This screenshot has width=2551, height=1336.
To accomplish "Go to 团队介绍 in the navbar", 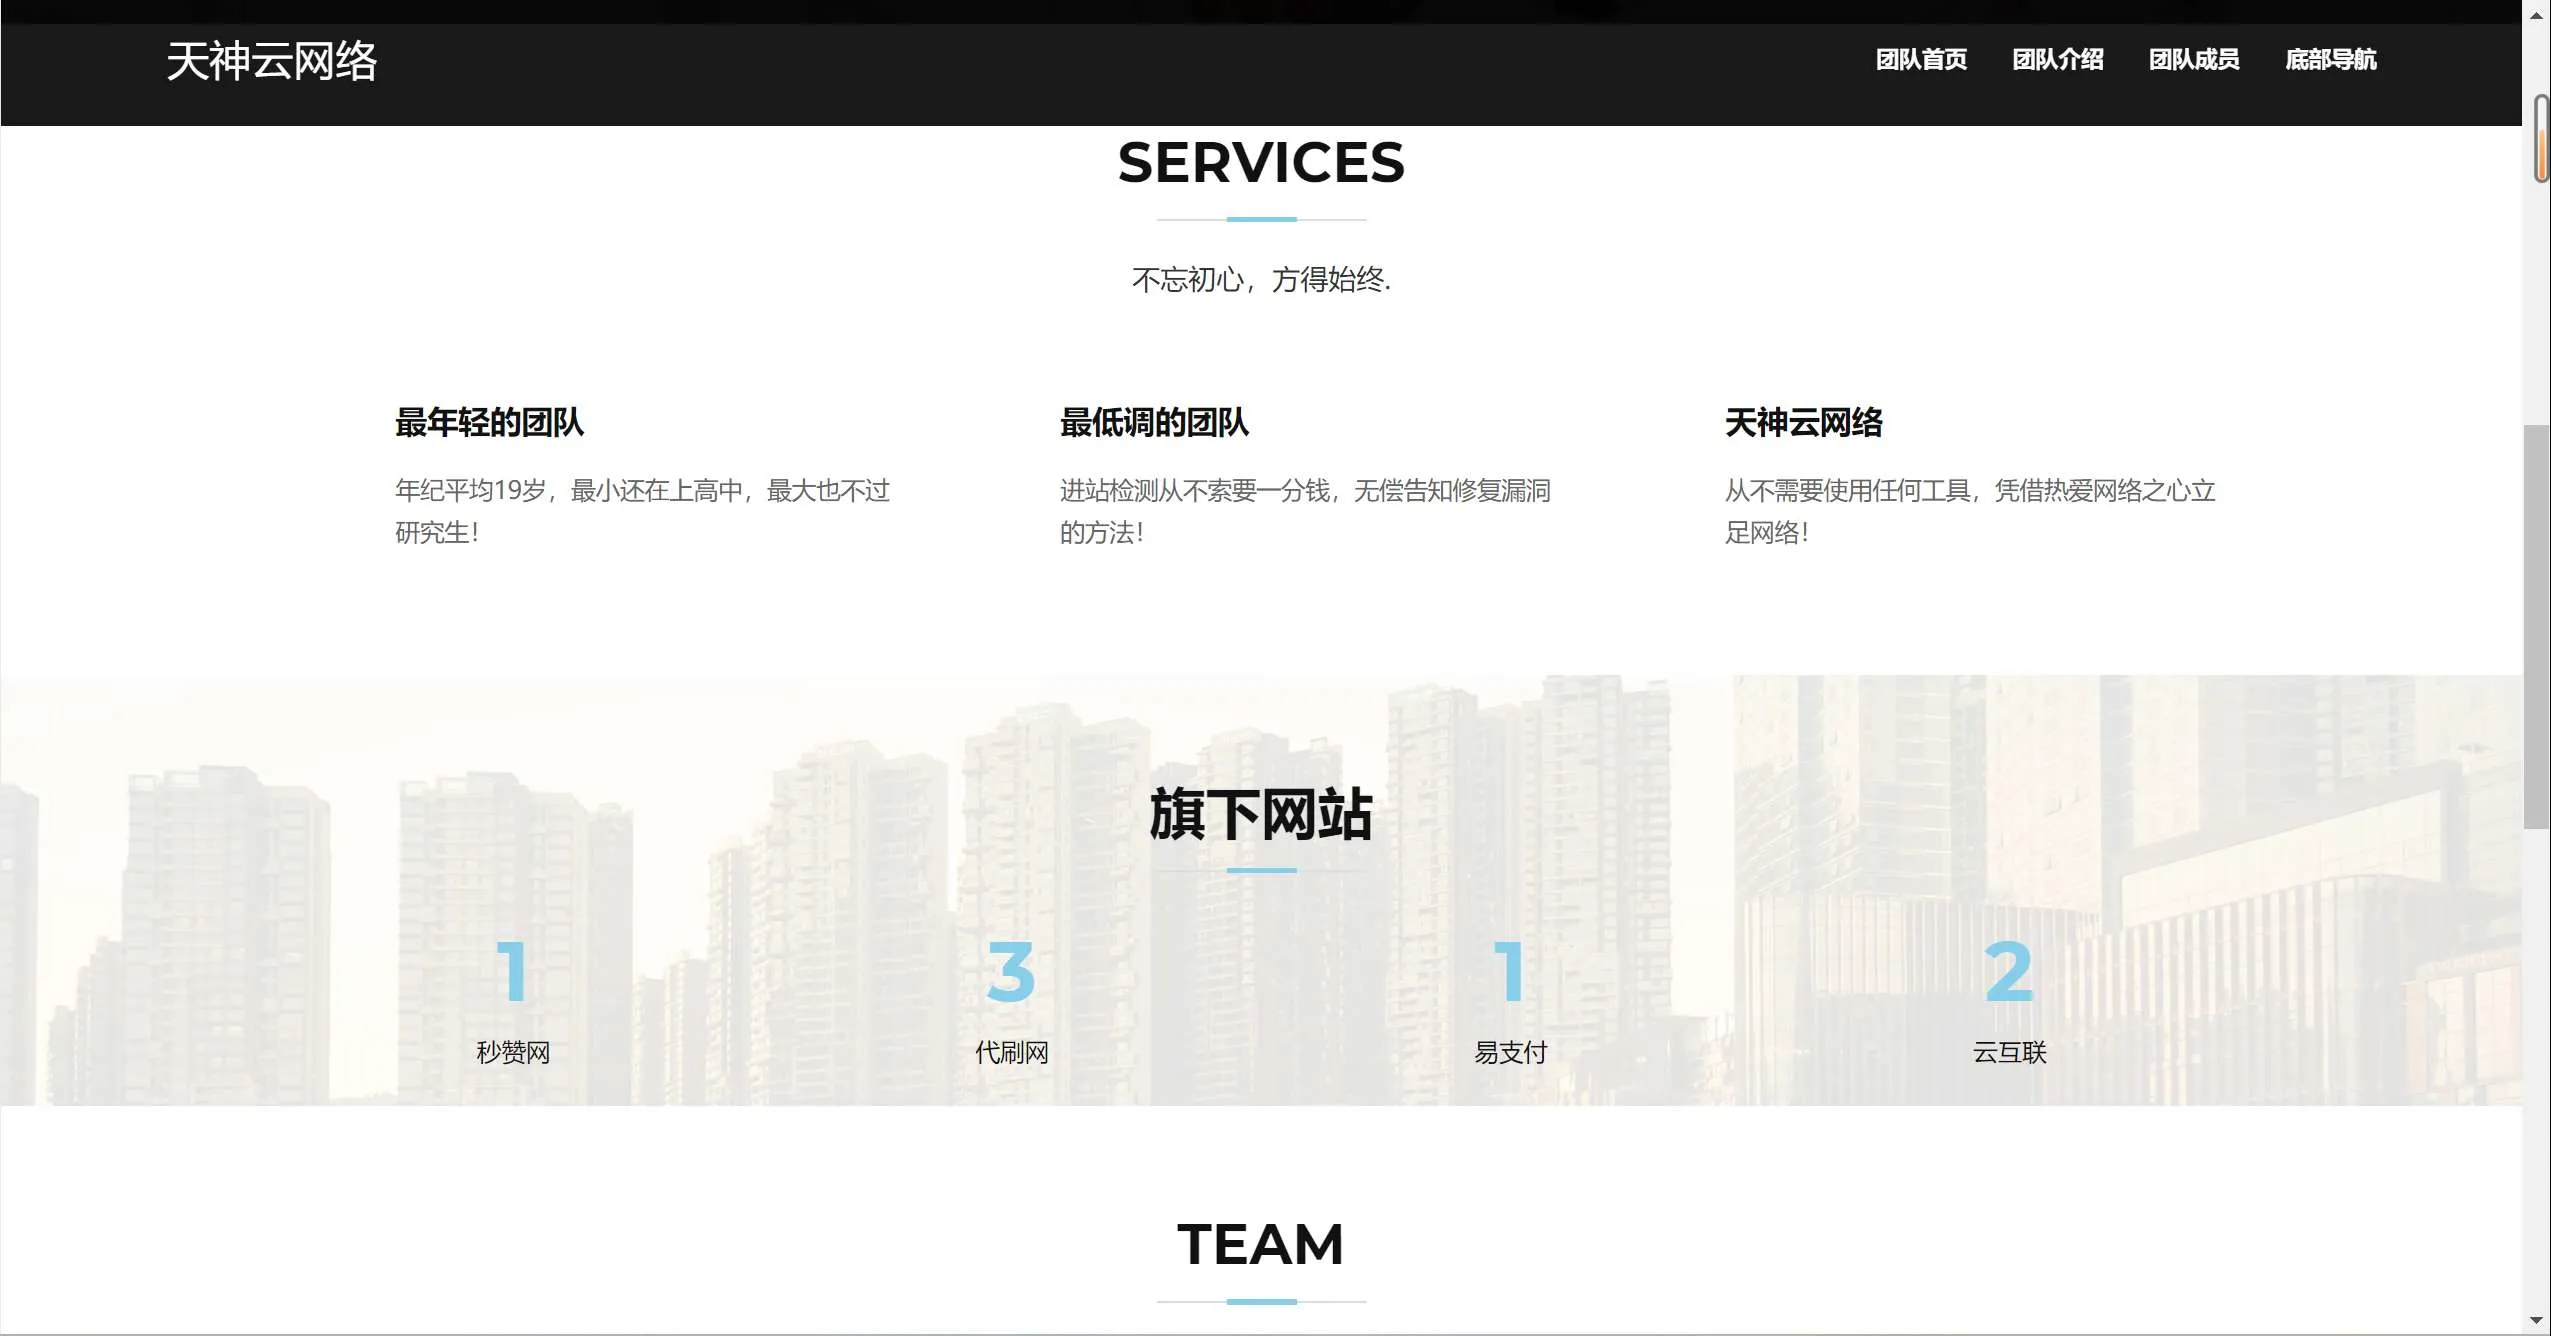I will 2057,60.
